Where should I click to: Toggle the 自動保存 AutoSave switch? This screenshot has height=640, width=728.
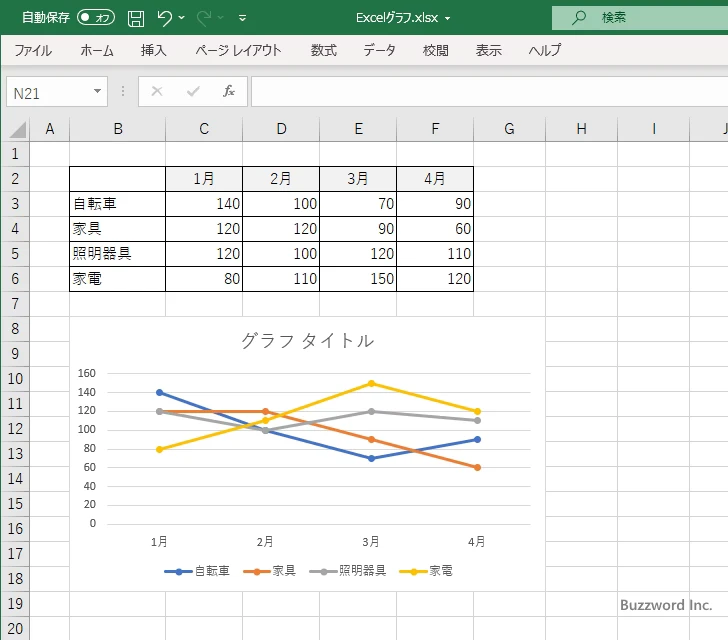pos(96,18)
